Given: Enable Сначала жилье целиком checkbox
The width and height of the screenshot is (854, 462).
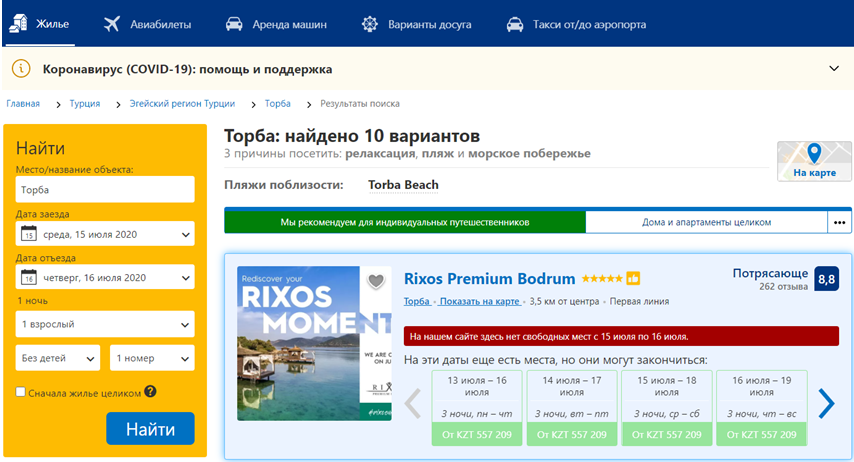Looking at the screenshot, I should pos(21,392).
